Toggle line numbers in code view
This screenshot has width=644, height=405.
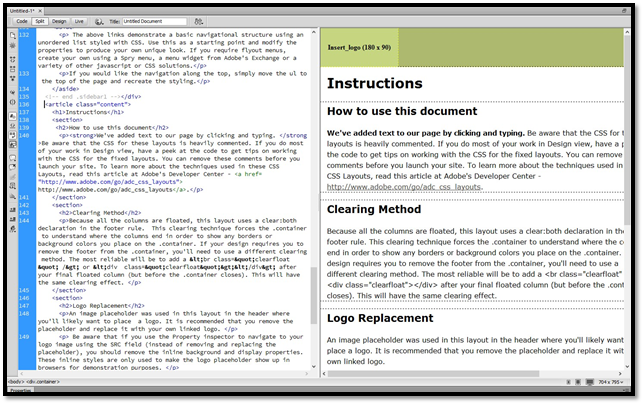click(13, 116)
